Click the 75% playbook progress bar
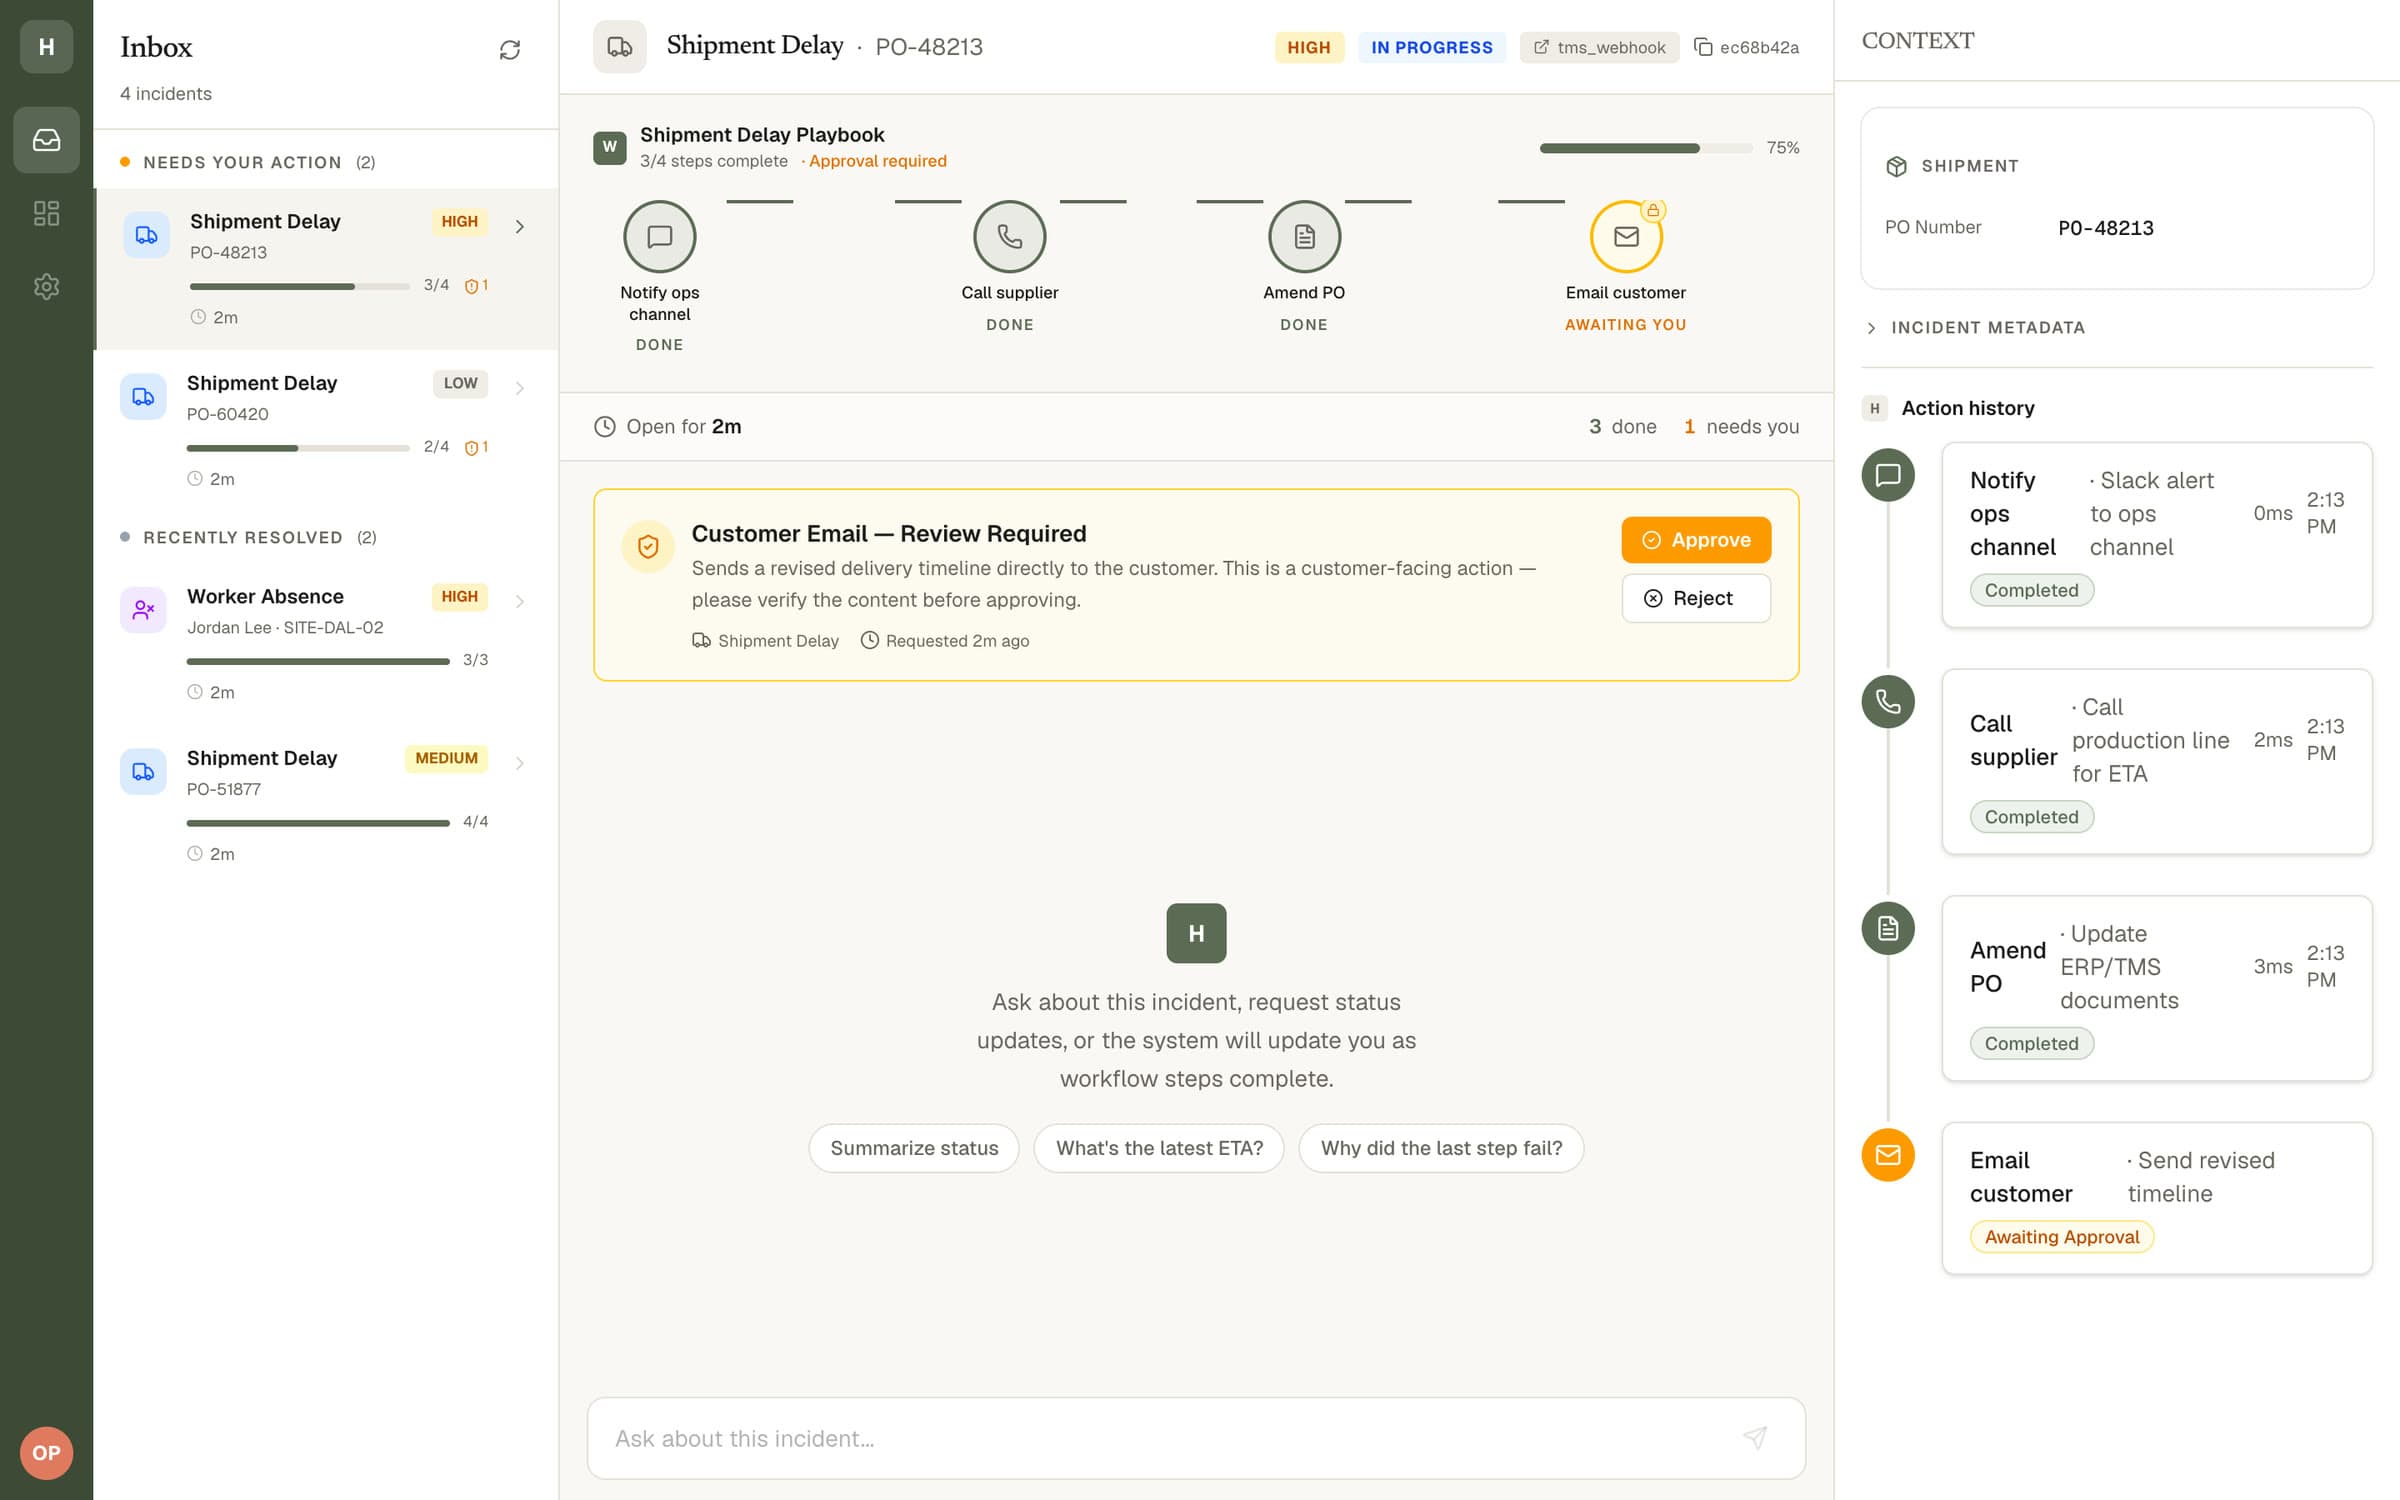The image size is (2400, 1500). coord(1645,148)
